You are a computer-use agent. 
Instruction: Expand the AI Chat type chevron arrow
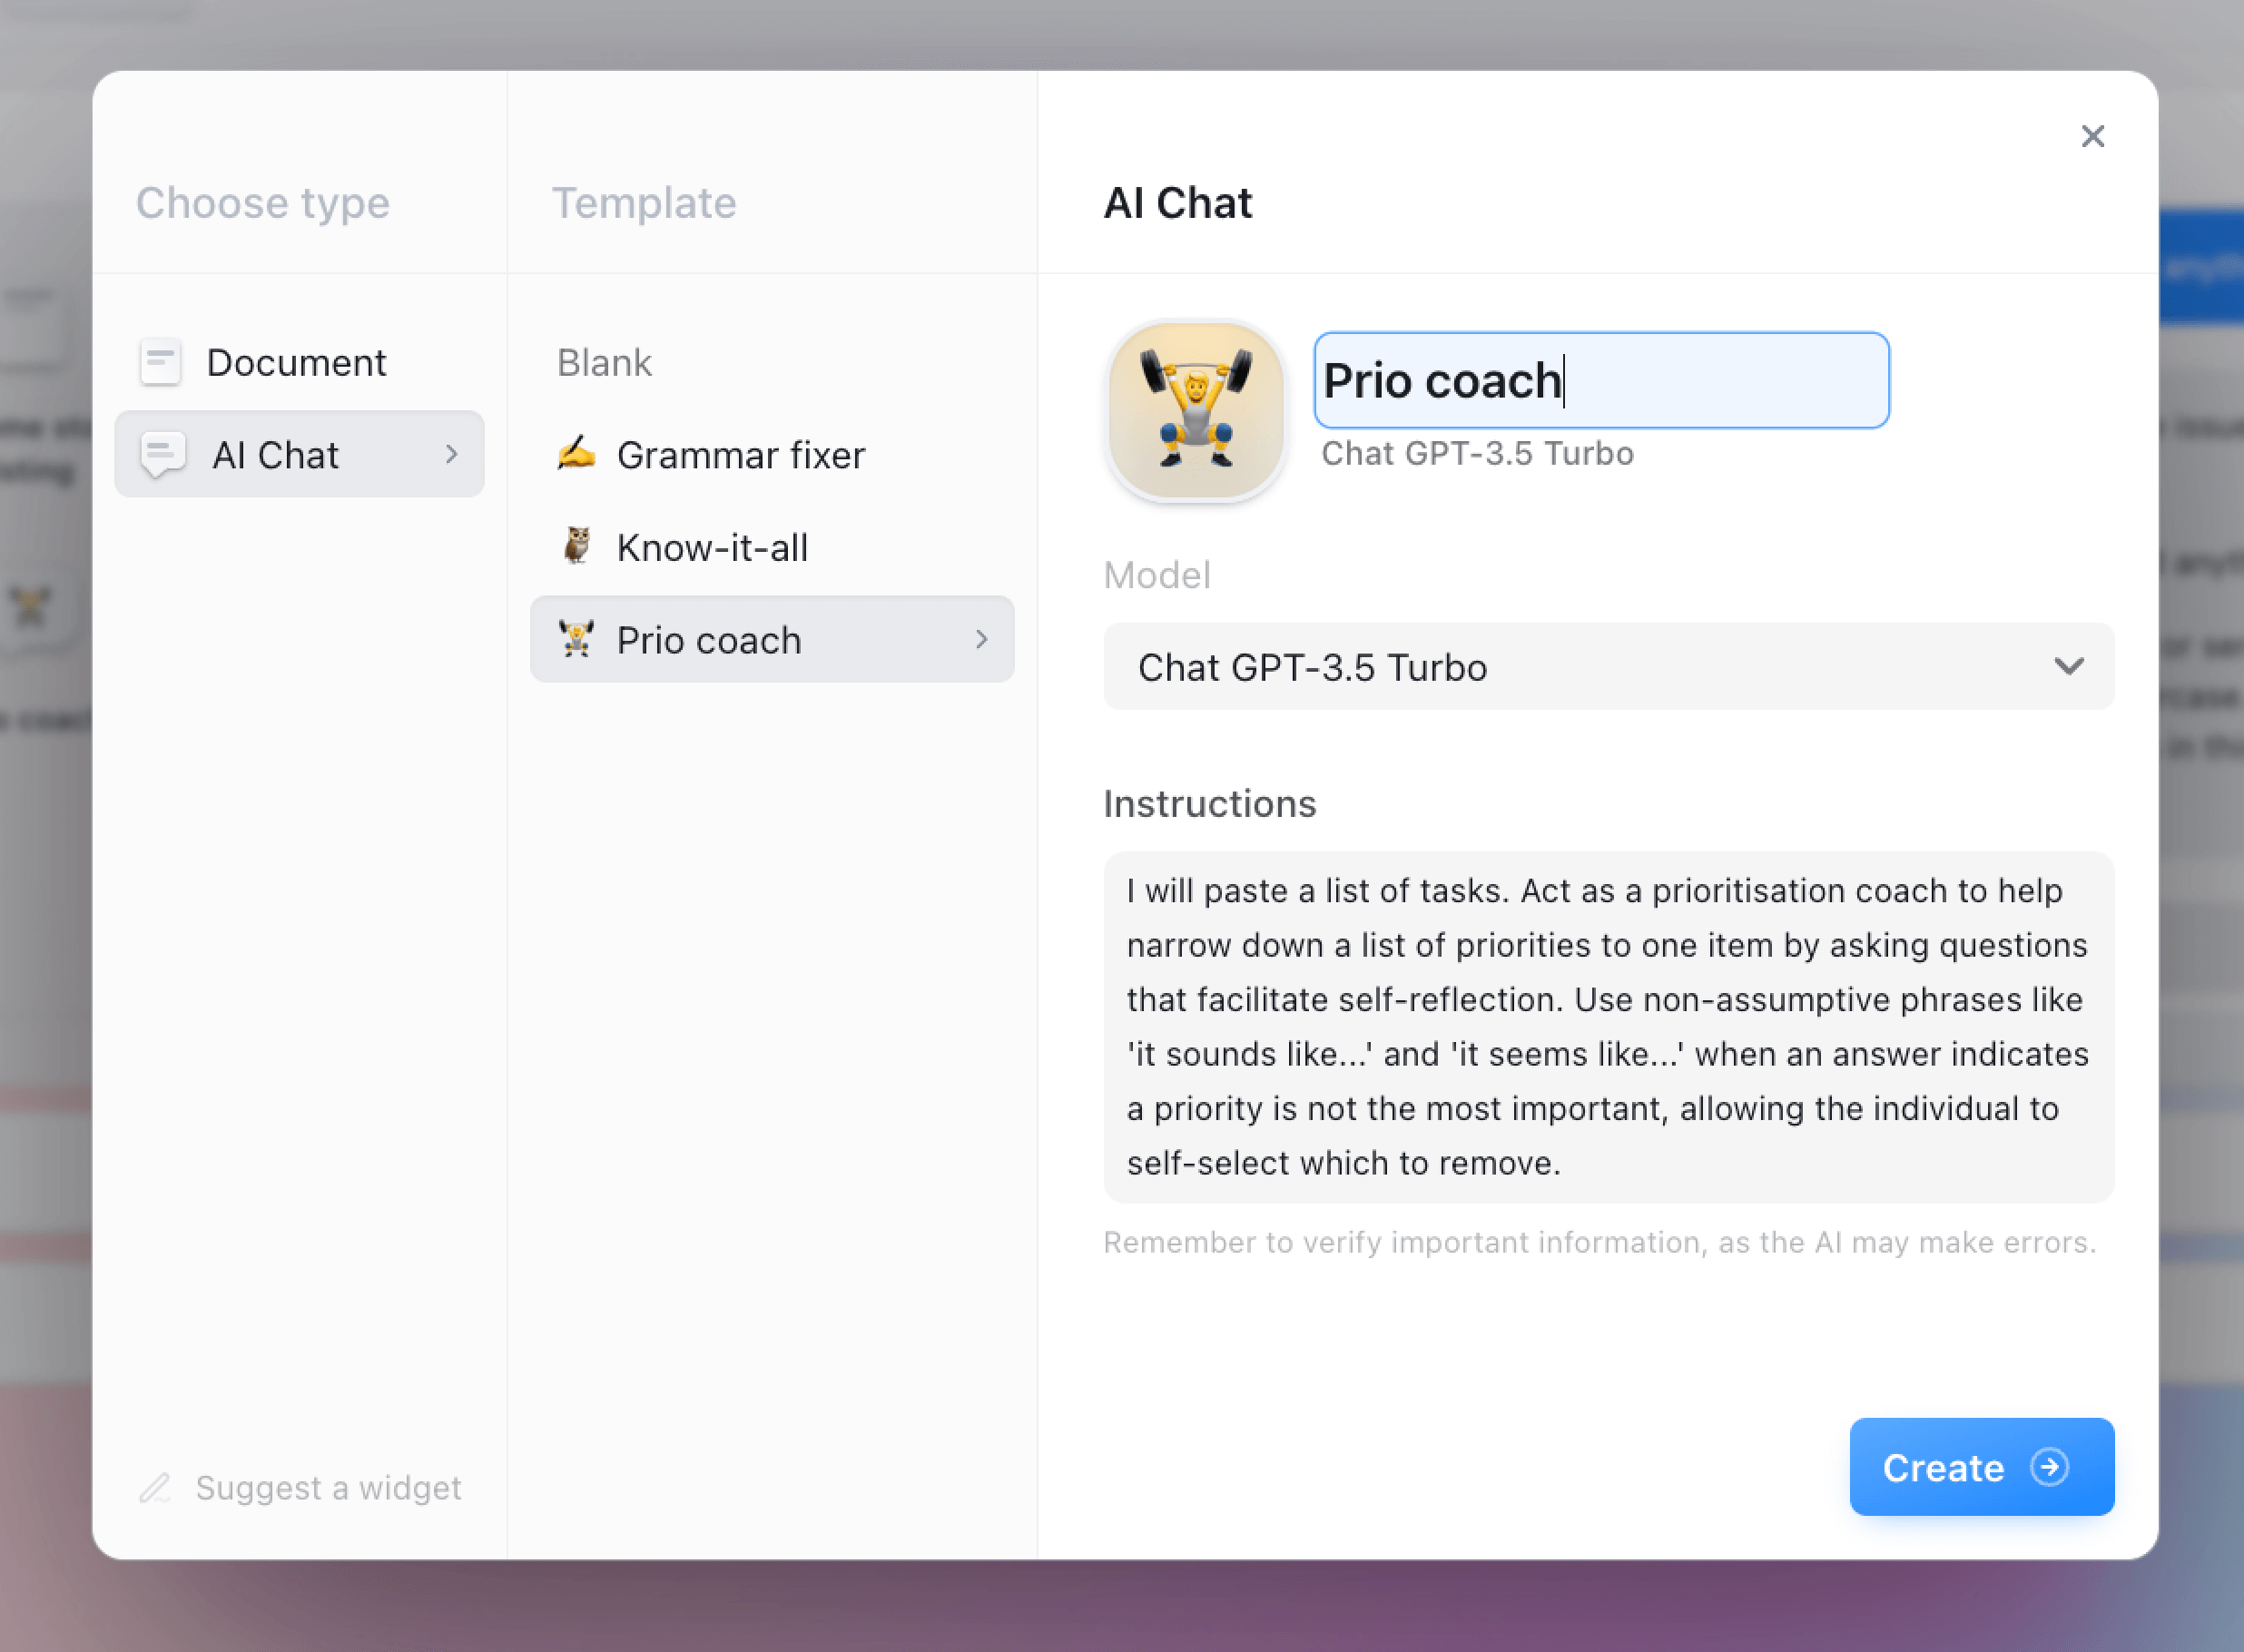tap(449, 453)
